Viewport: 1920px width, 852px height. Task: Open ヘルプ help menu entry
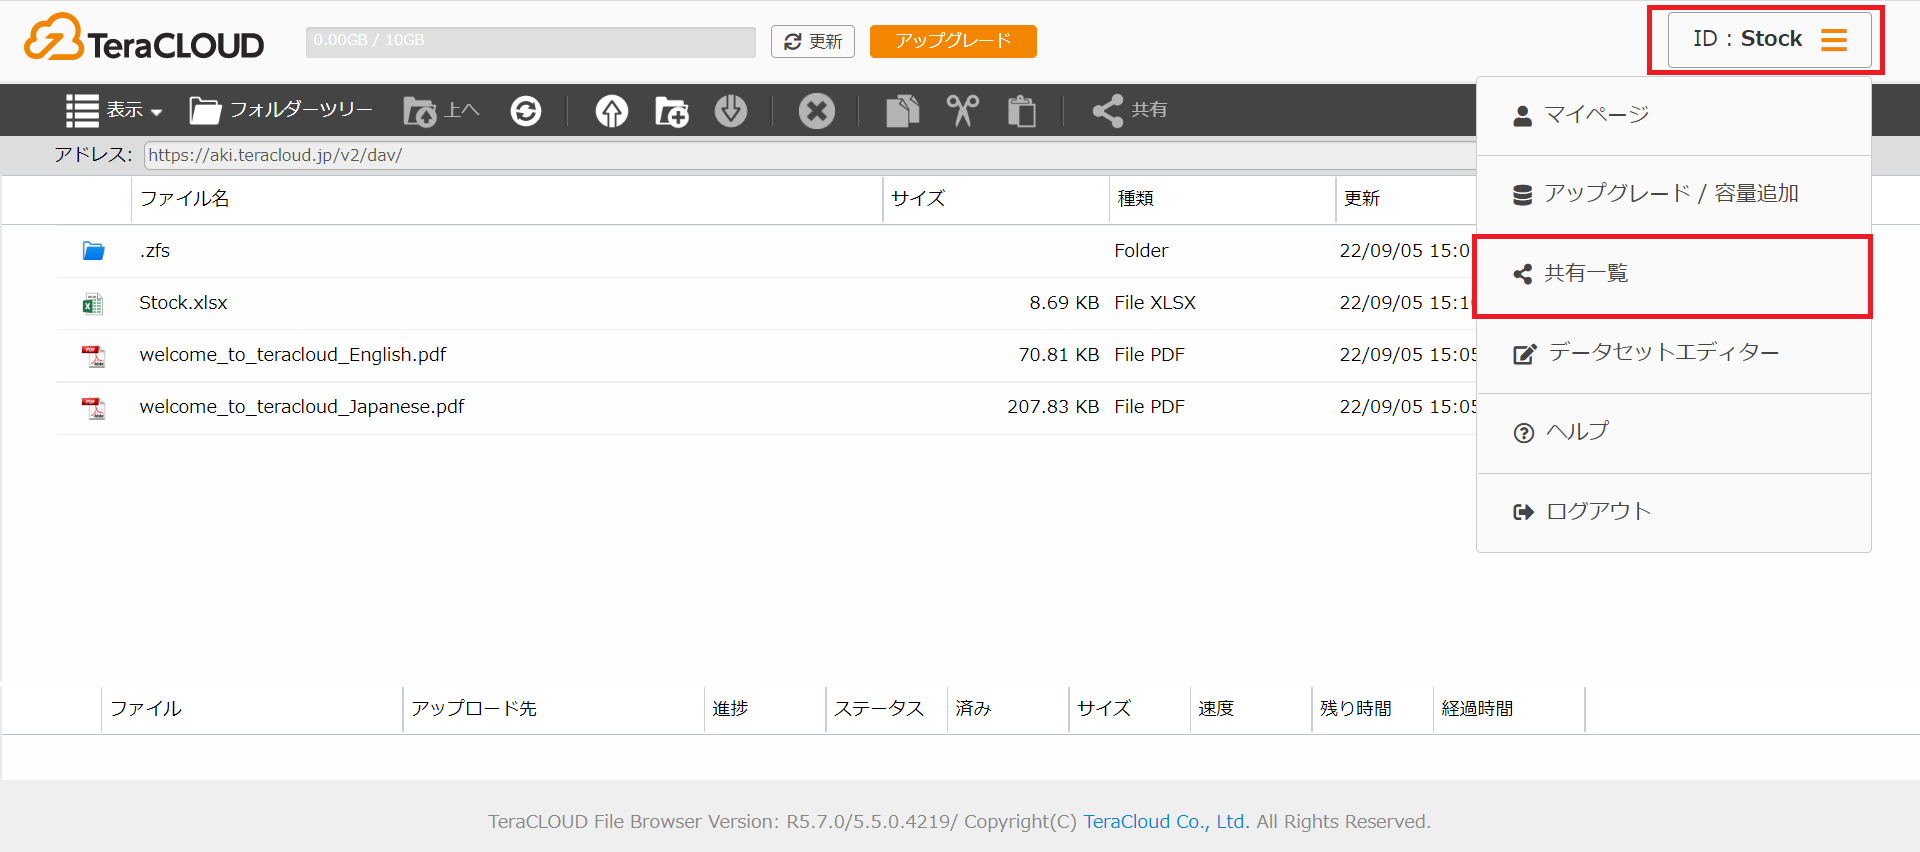1674,433
